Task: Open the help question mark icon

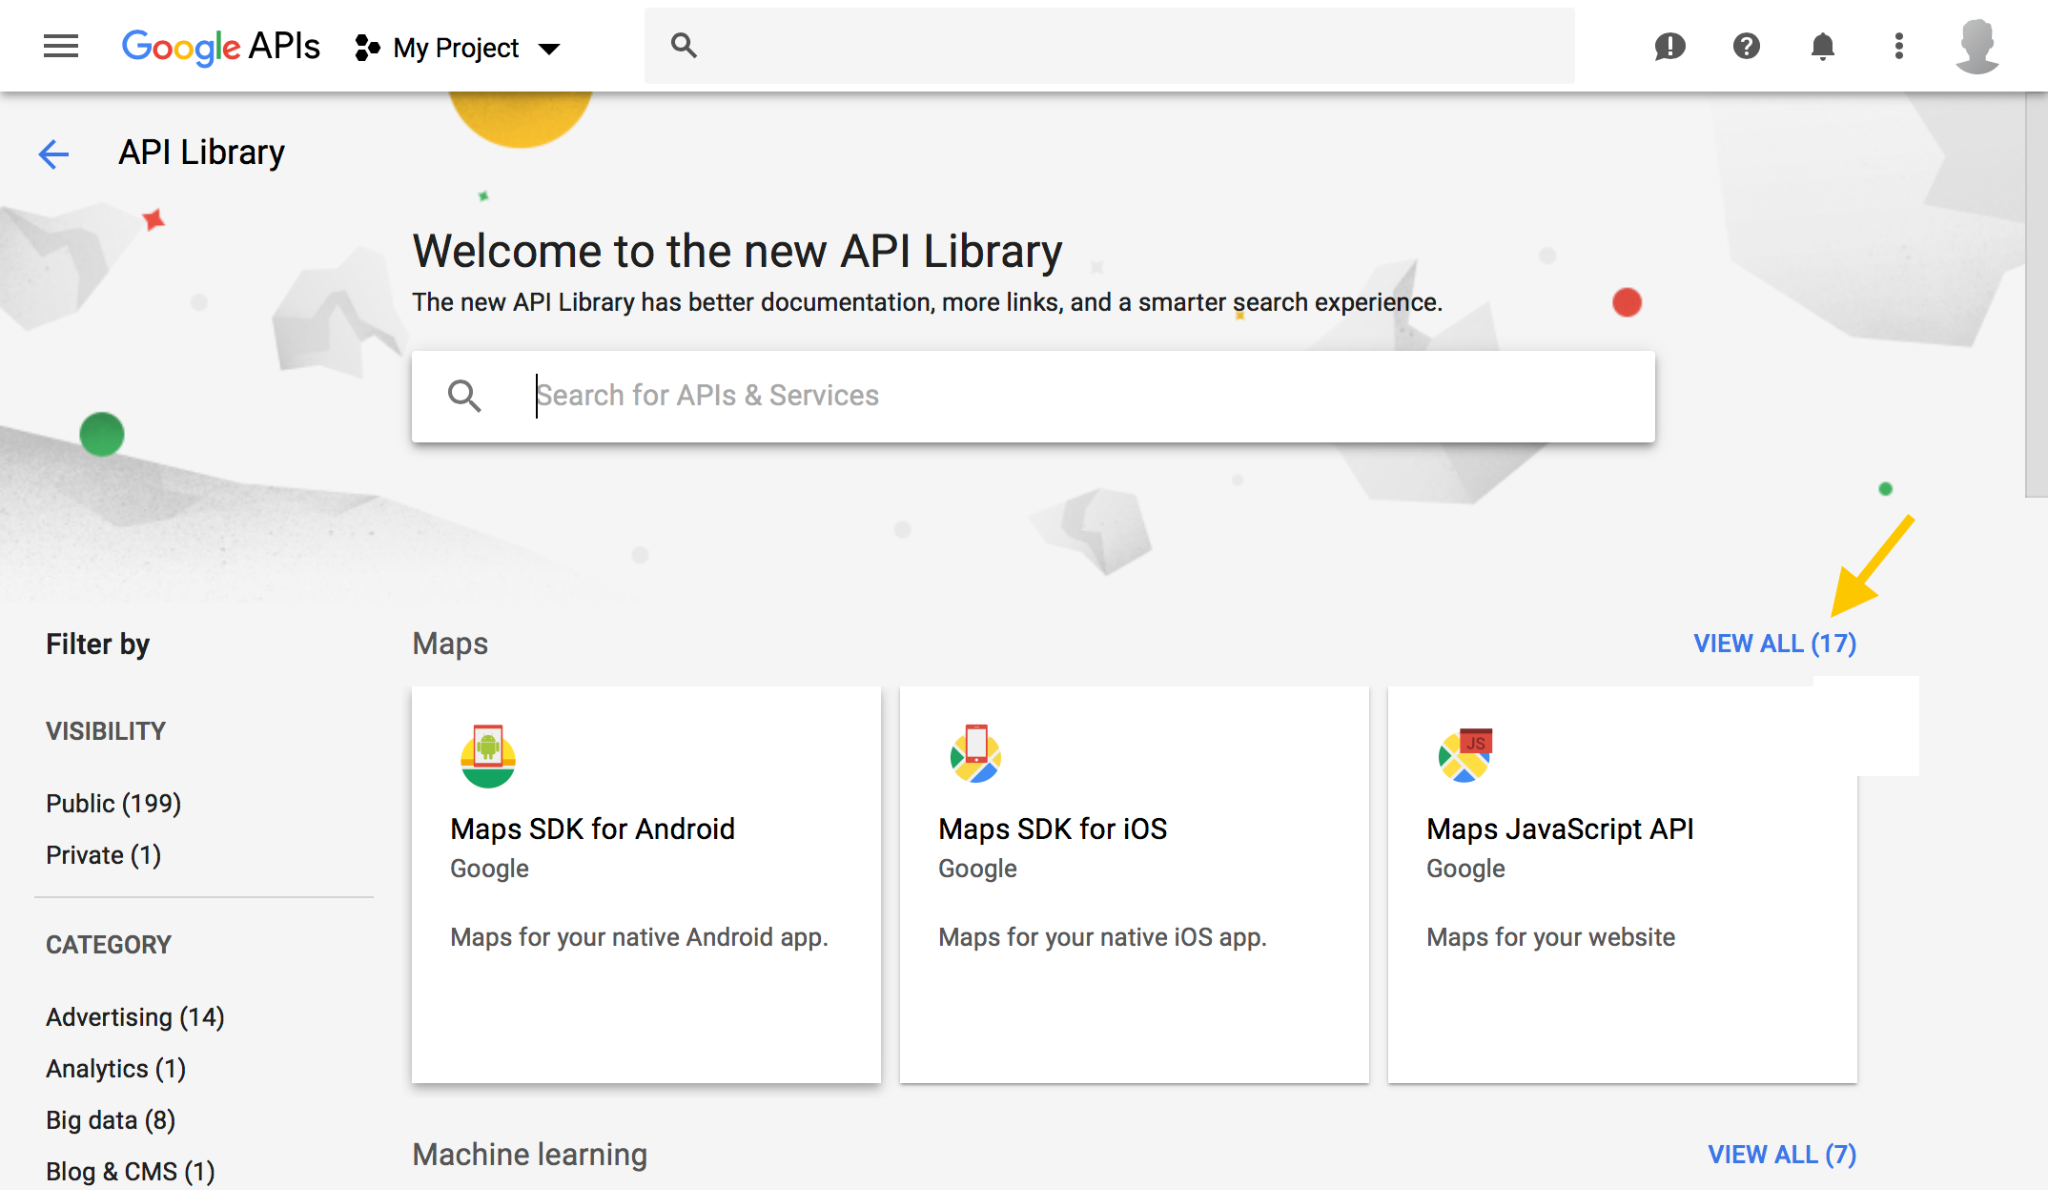Action: pos(1746,46)
